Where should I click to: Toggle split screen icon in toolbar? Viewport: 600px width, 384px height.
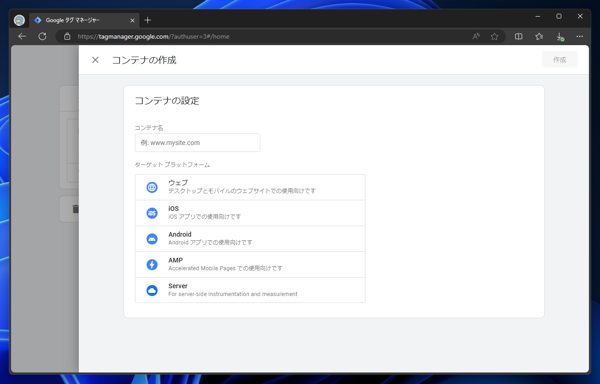[x=518, y=36]
